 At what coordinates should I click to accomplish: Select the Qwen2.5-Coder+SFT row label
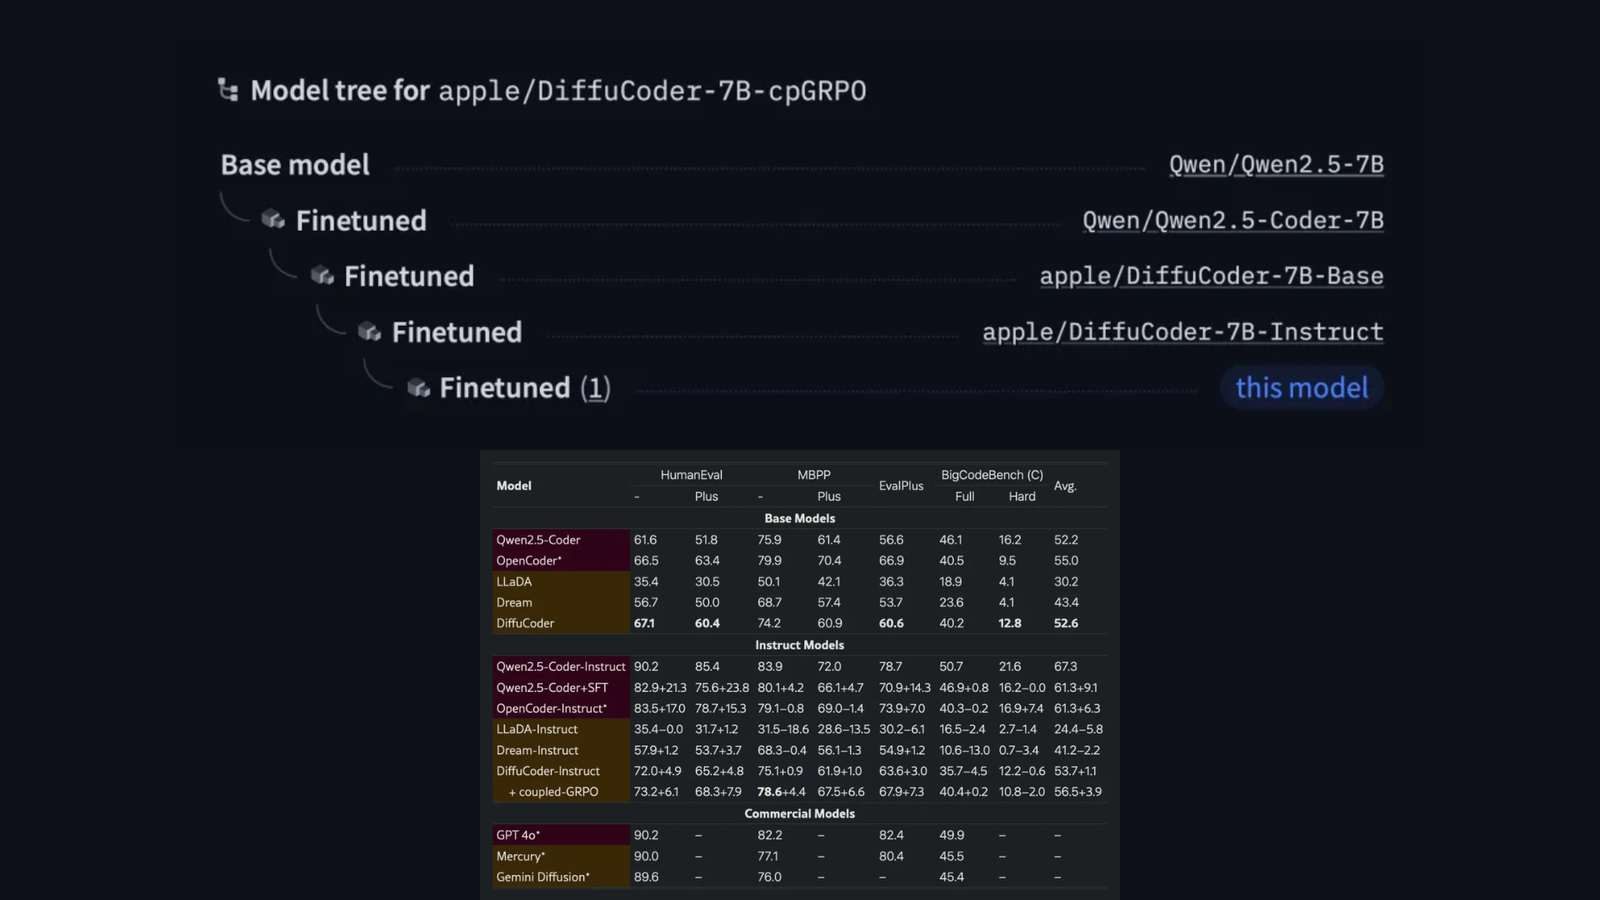pyautogui.click(x=552, y=688)
